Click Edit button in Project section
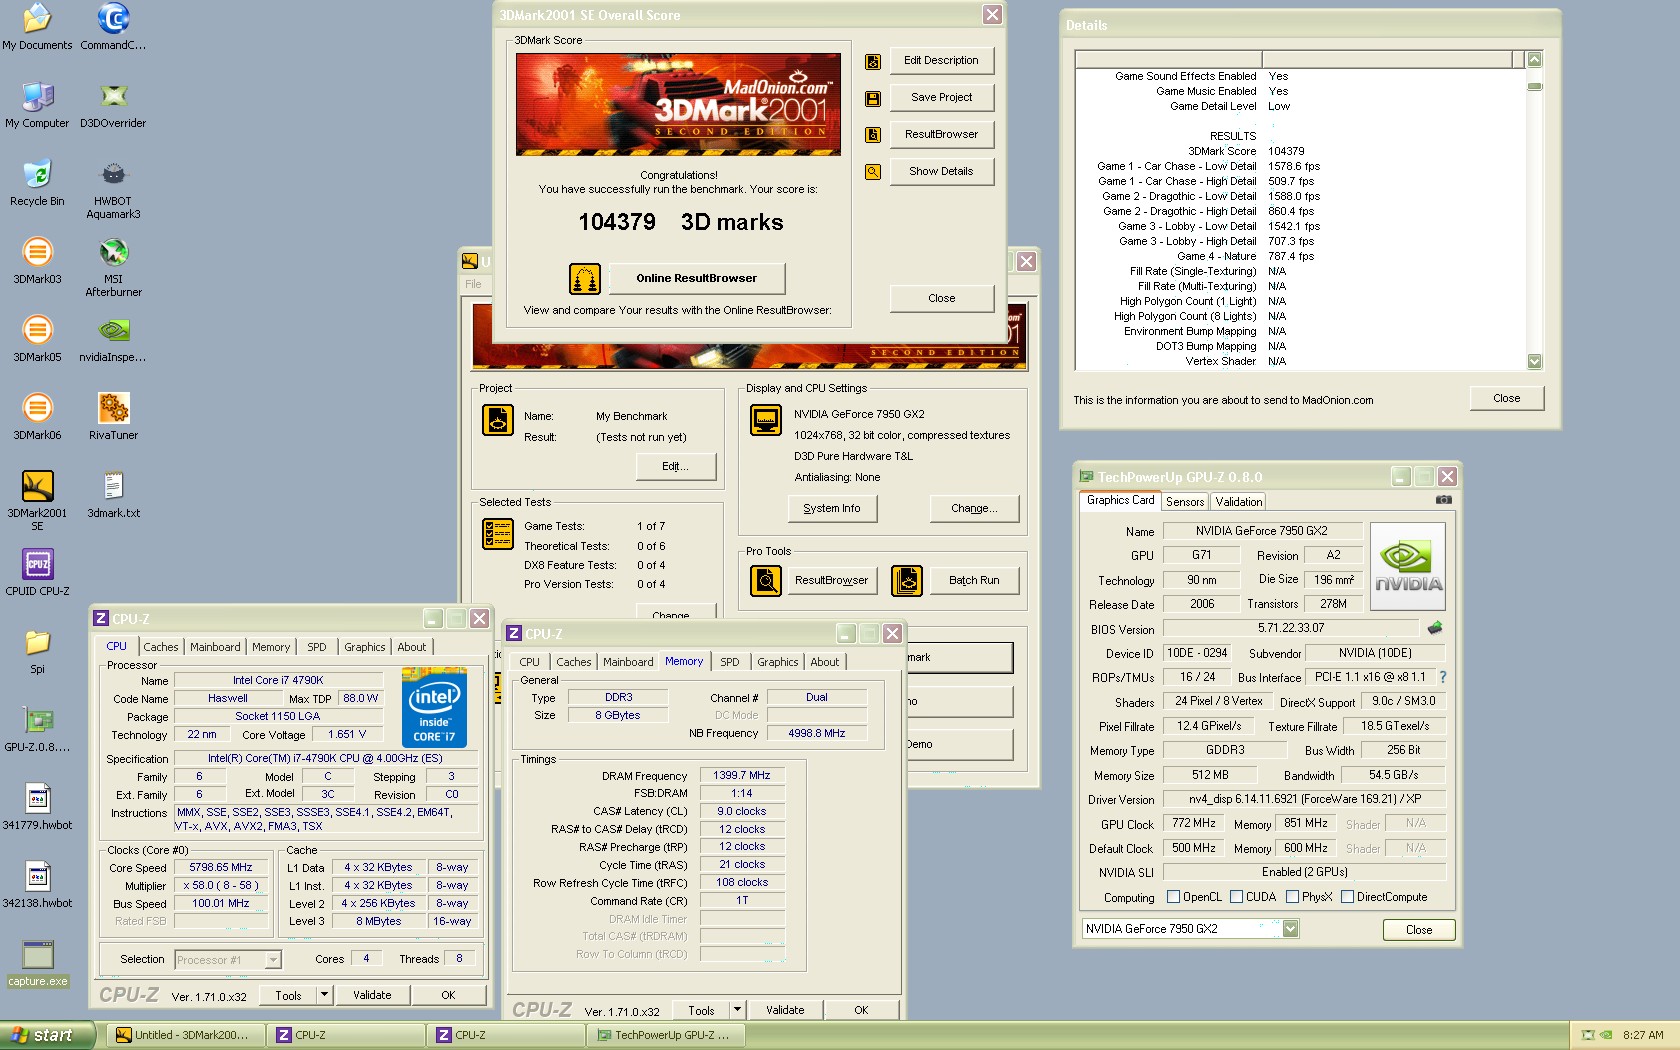Image resolution: width=1680 pixels, height=1050 pixels. [675, 466]
